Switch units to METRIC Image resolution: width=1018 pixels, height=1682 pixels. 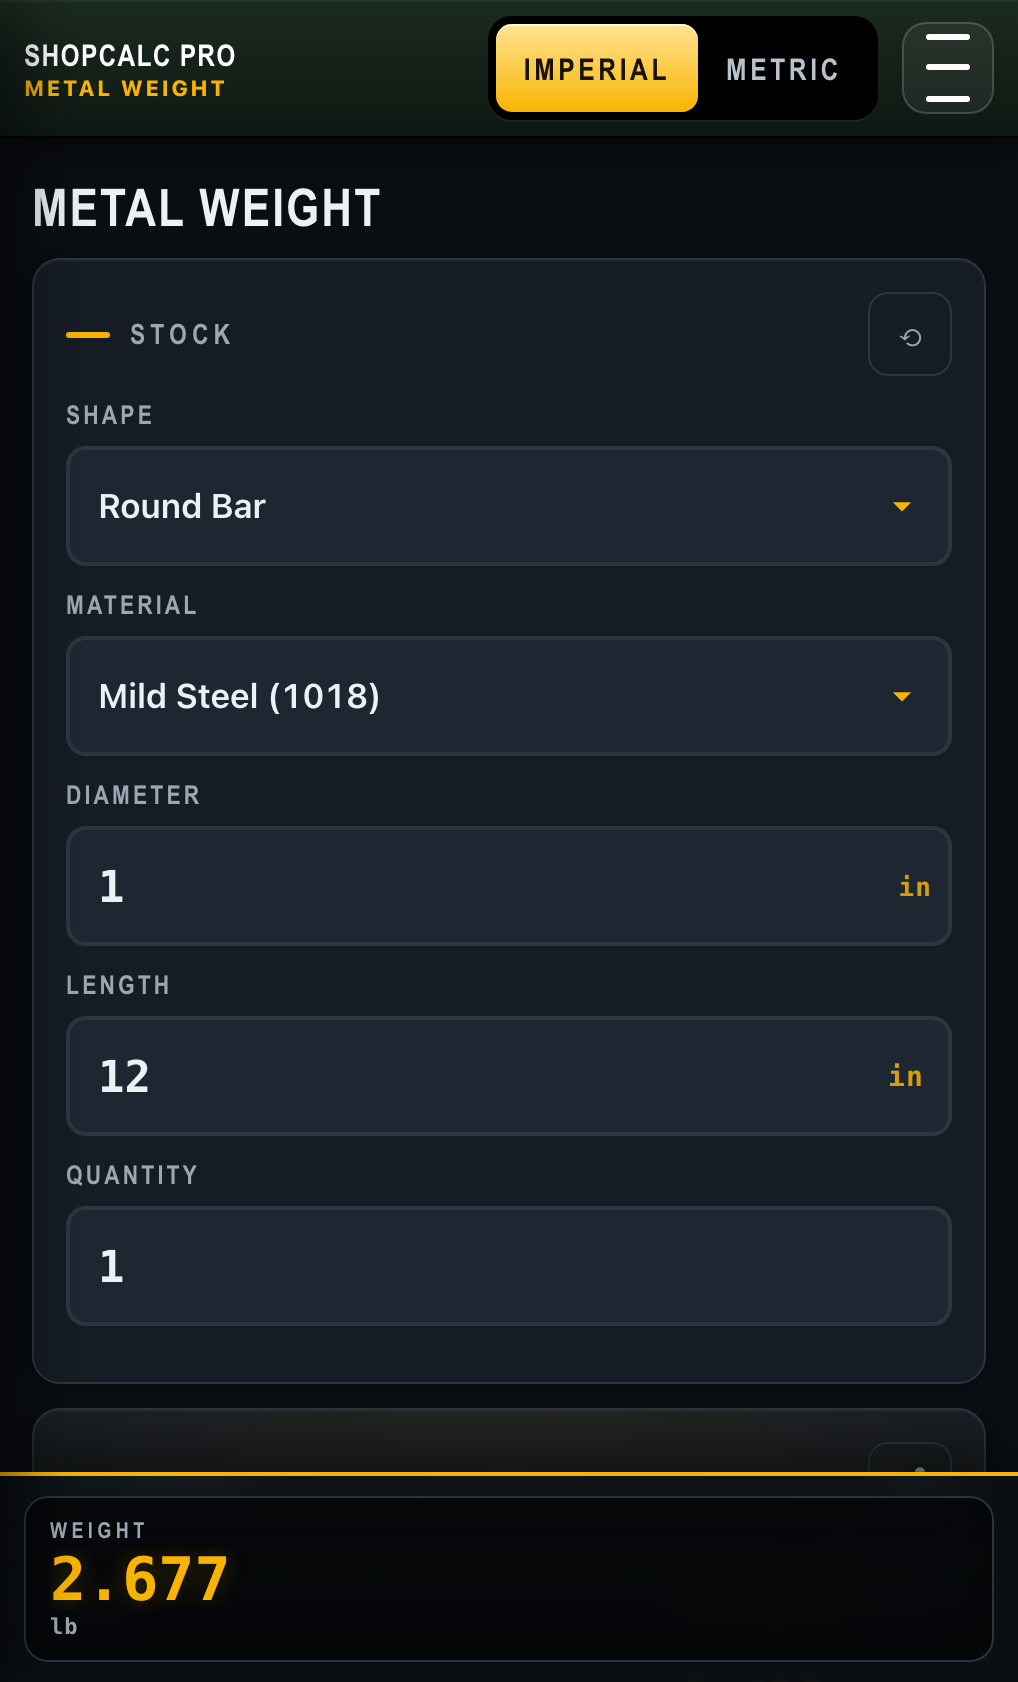[783, 68]
